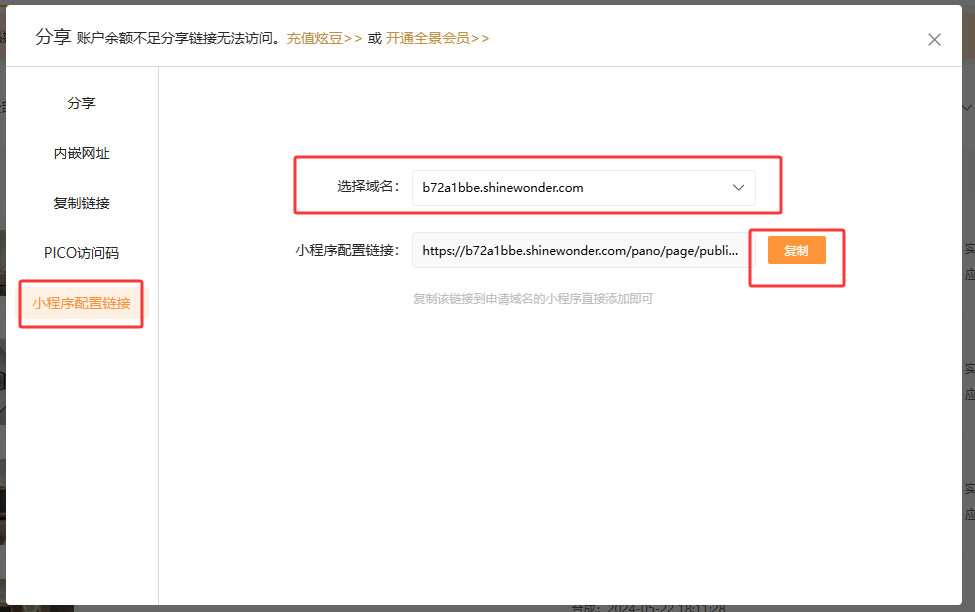Click the gray hint text below the URL

(532, 299)
